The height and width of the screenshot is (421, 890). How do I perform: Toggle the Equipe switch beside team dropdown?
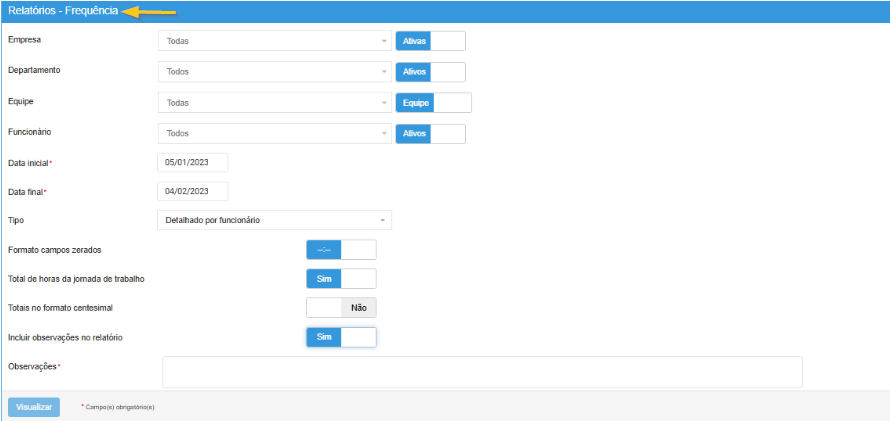click(433, 103)
